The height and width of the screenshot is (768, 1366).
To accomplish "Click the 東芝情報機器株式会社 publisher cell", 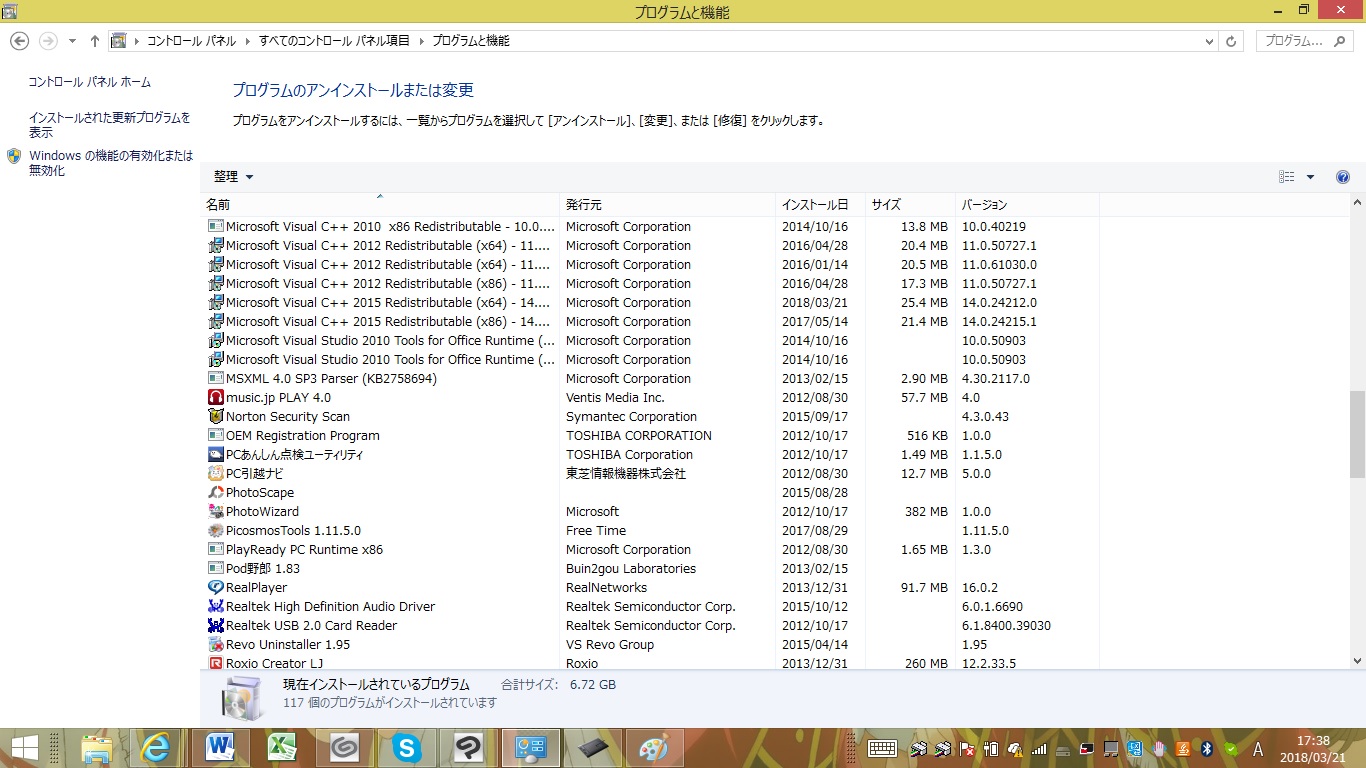I will (x=626, y=474).
